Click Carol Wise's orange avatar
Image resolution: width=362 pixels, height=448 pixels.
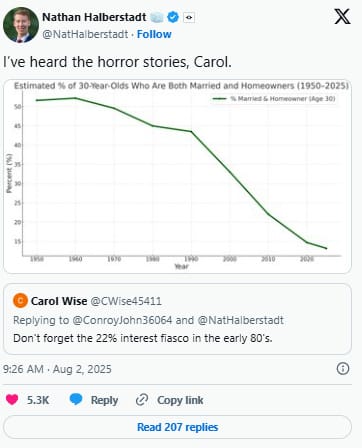[20, 301]
